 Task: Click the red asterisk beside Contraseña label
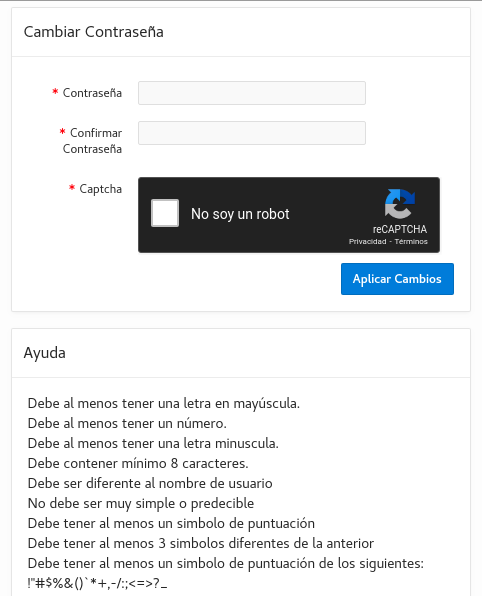click(55, 91)
